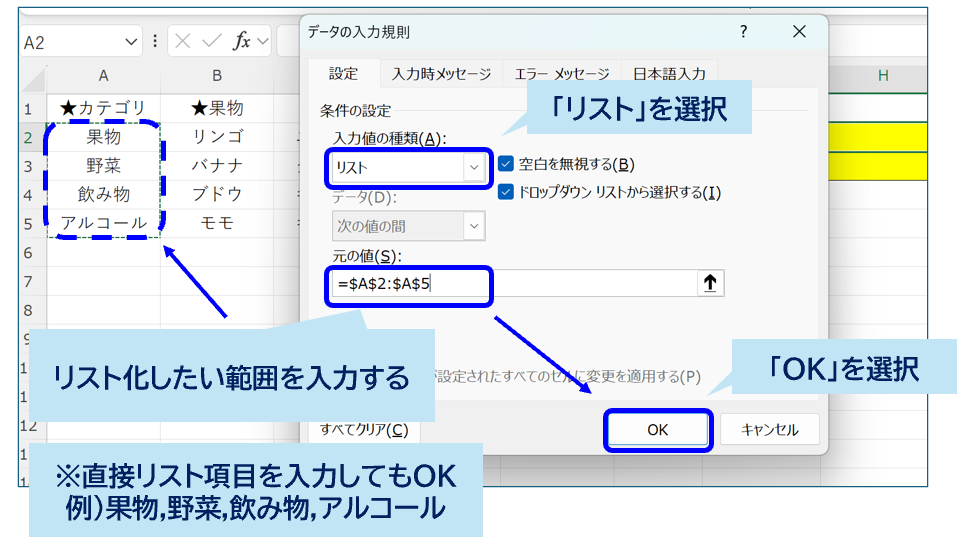970x544 pixels.
Task: Select column B header
Action: 217,76
